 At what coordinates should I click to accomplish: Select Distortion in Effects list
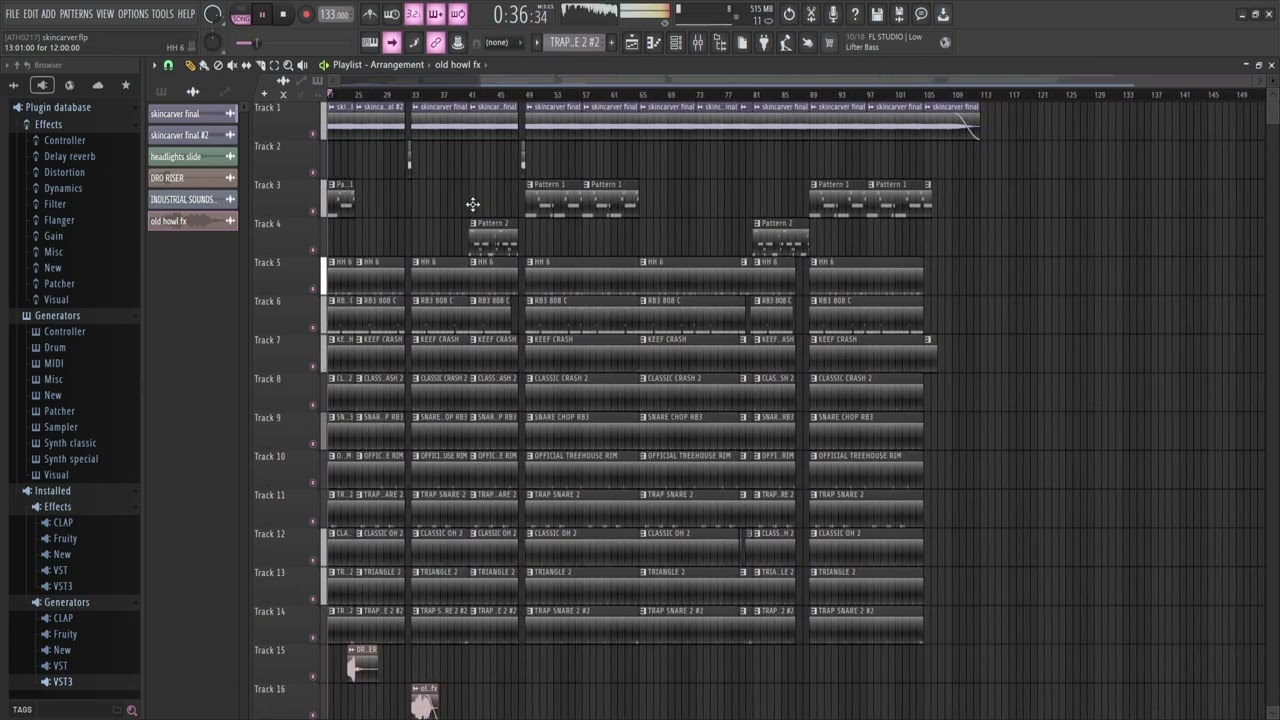[x=64, y=172]
